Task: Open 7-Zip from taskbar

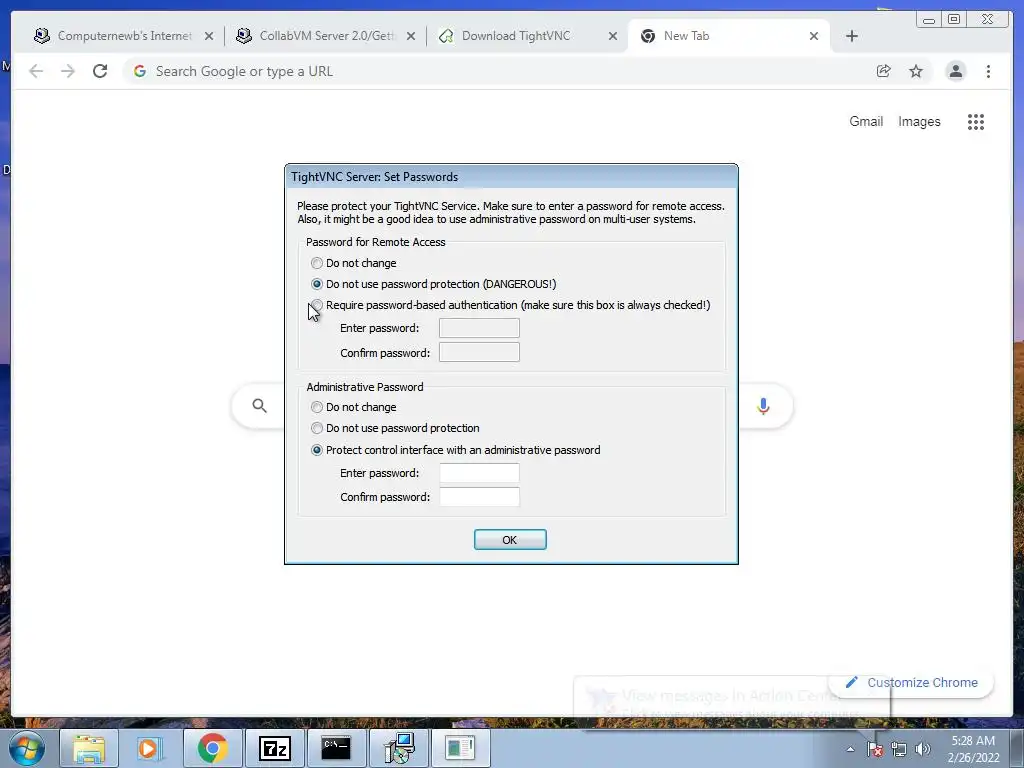Action: coord(274,748)
